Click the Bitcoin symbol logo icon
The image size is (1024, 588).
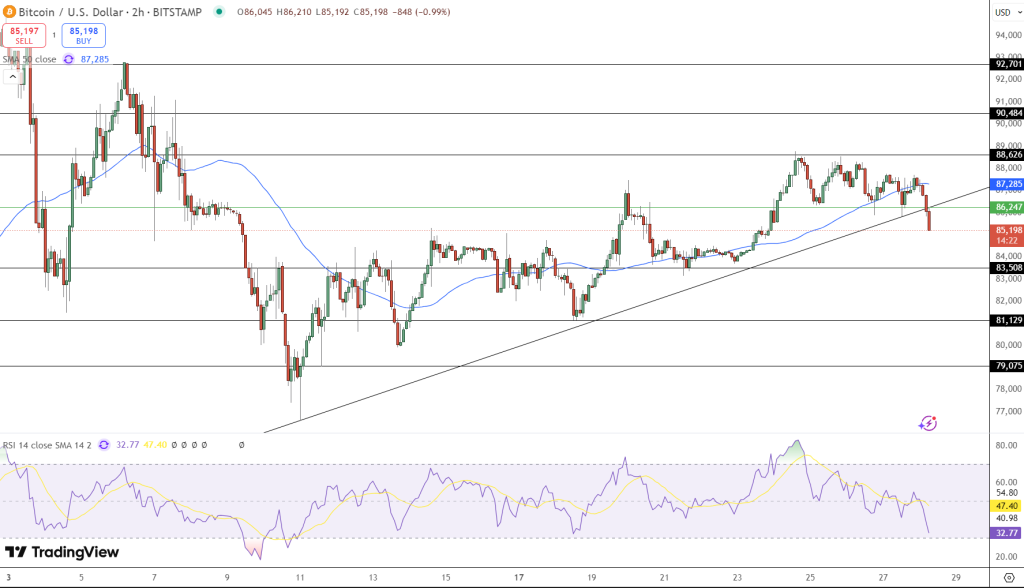point(9,12)
